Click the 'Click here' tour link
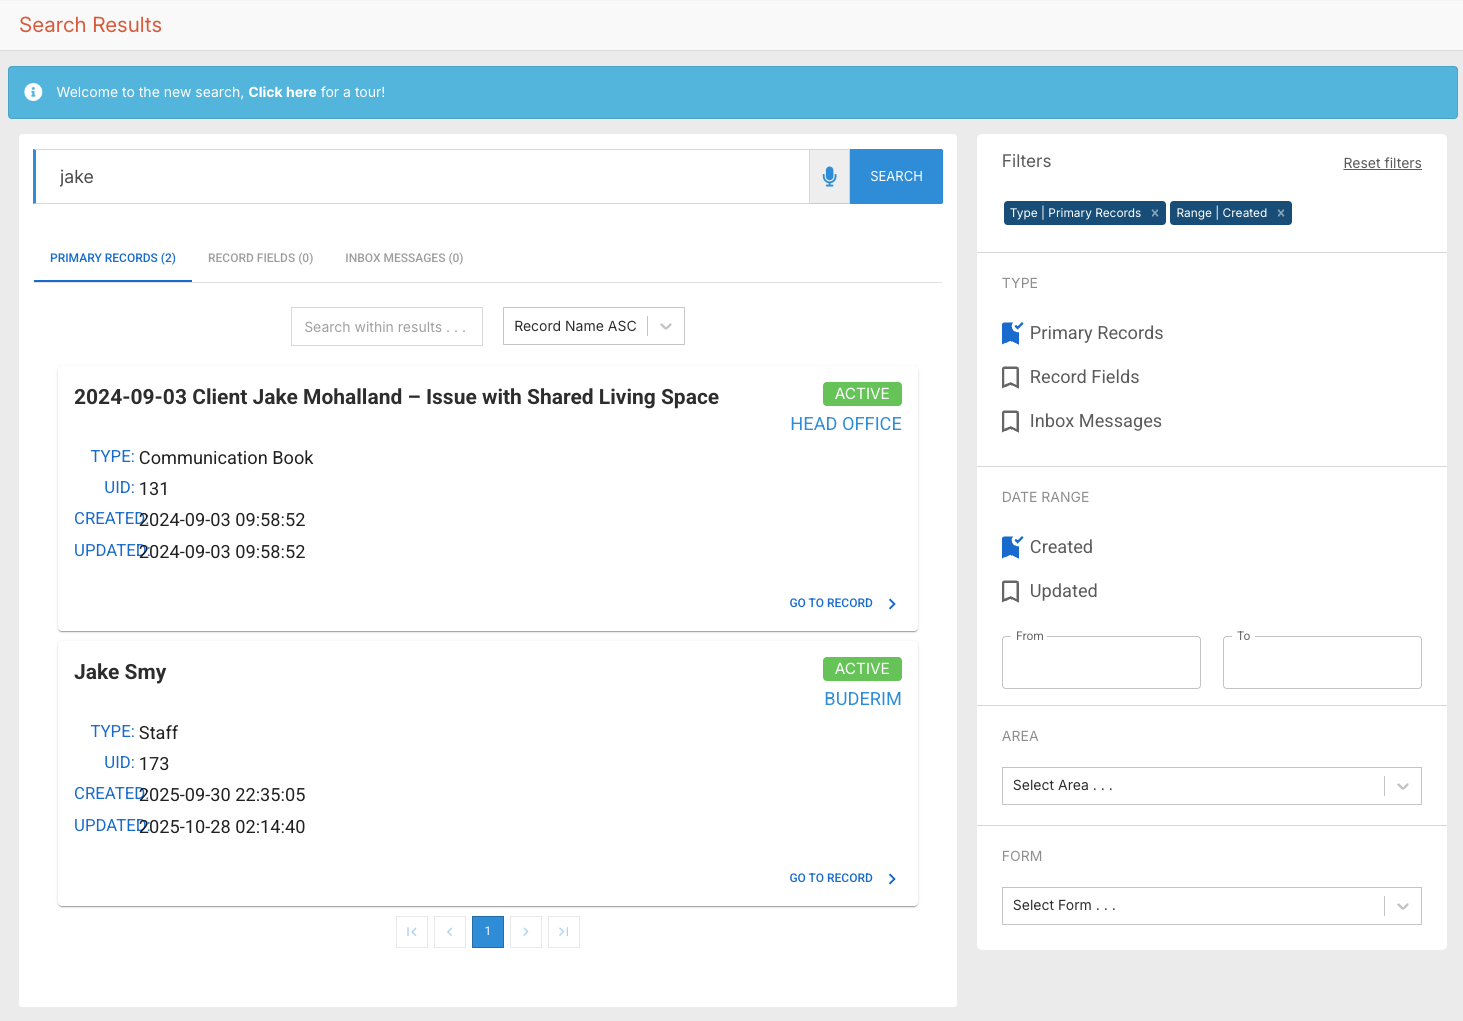The width and height of the screenshot is (1463, 1021). click(x=282, y=92)
